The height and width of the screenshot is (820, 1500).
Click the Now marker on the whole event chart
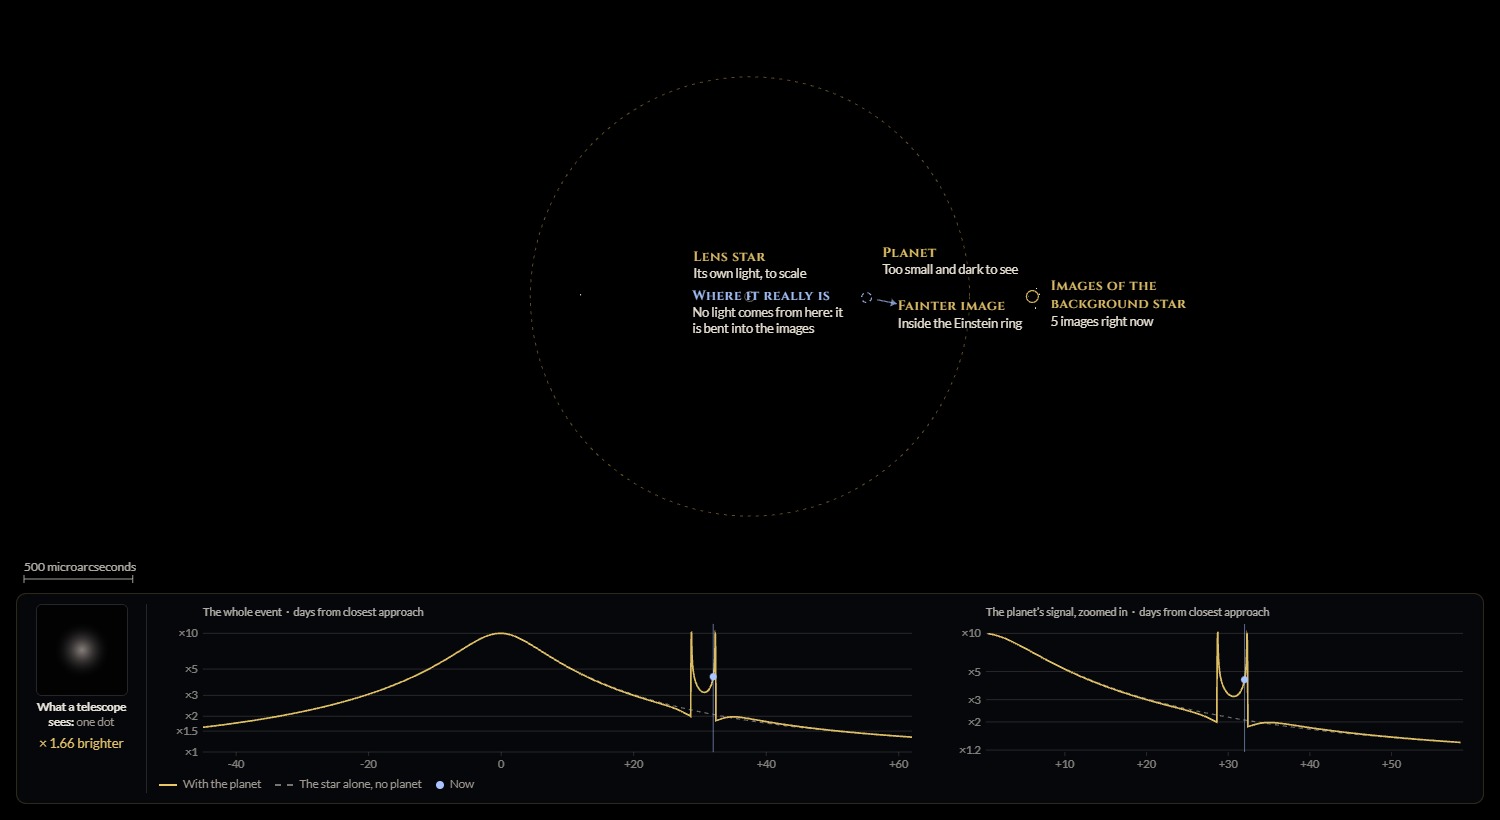[x=713, y=677]
